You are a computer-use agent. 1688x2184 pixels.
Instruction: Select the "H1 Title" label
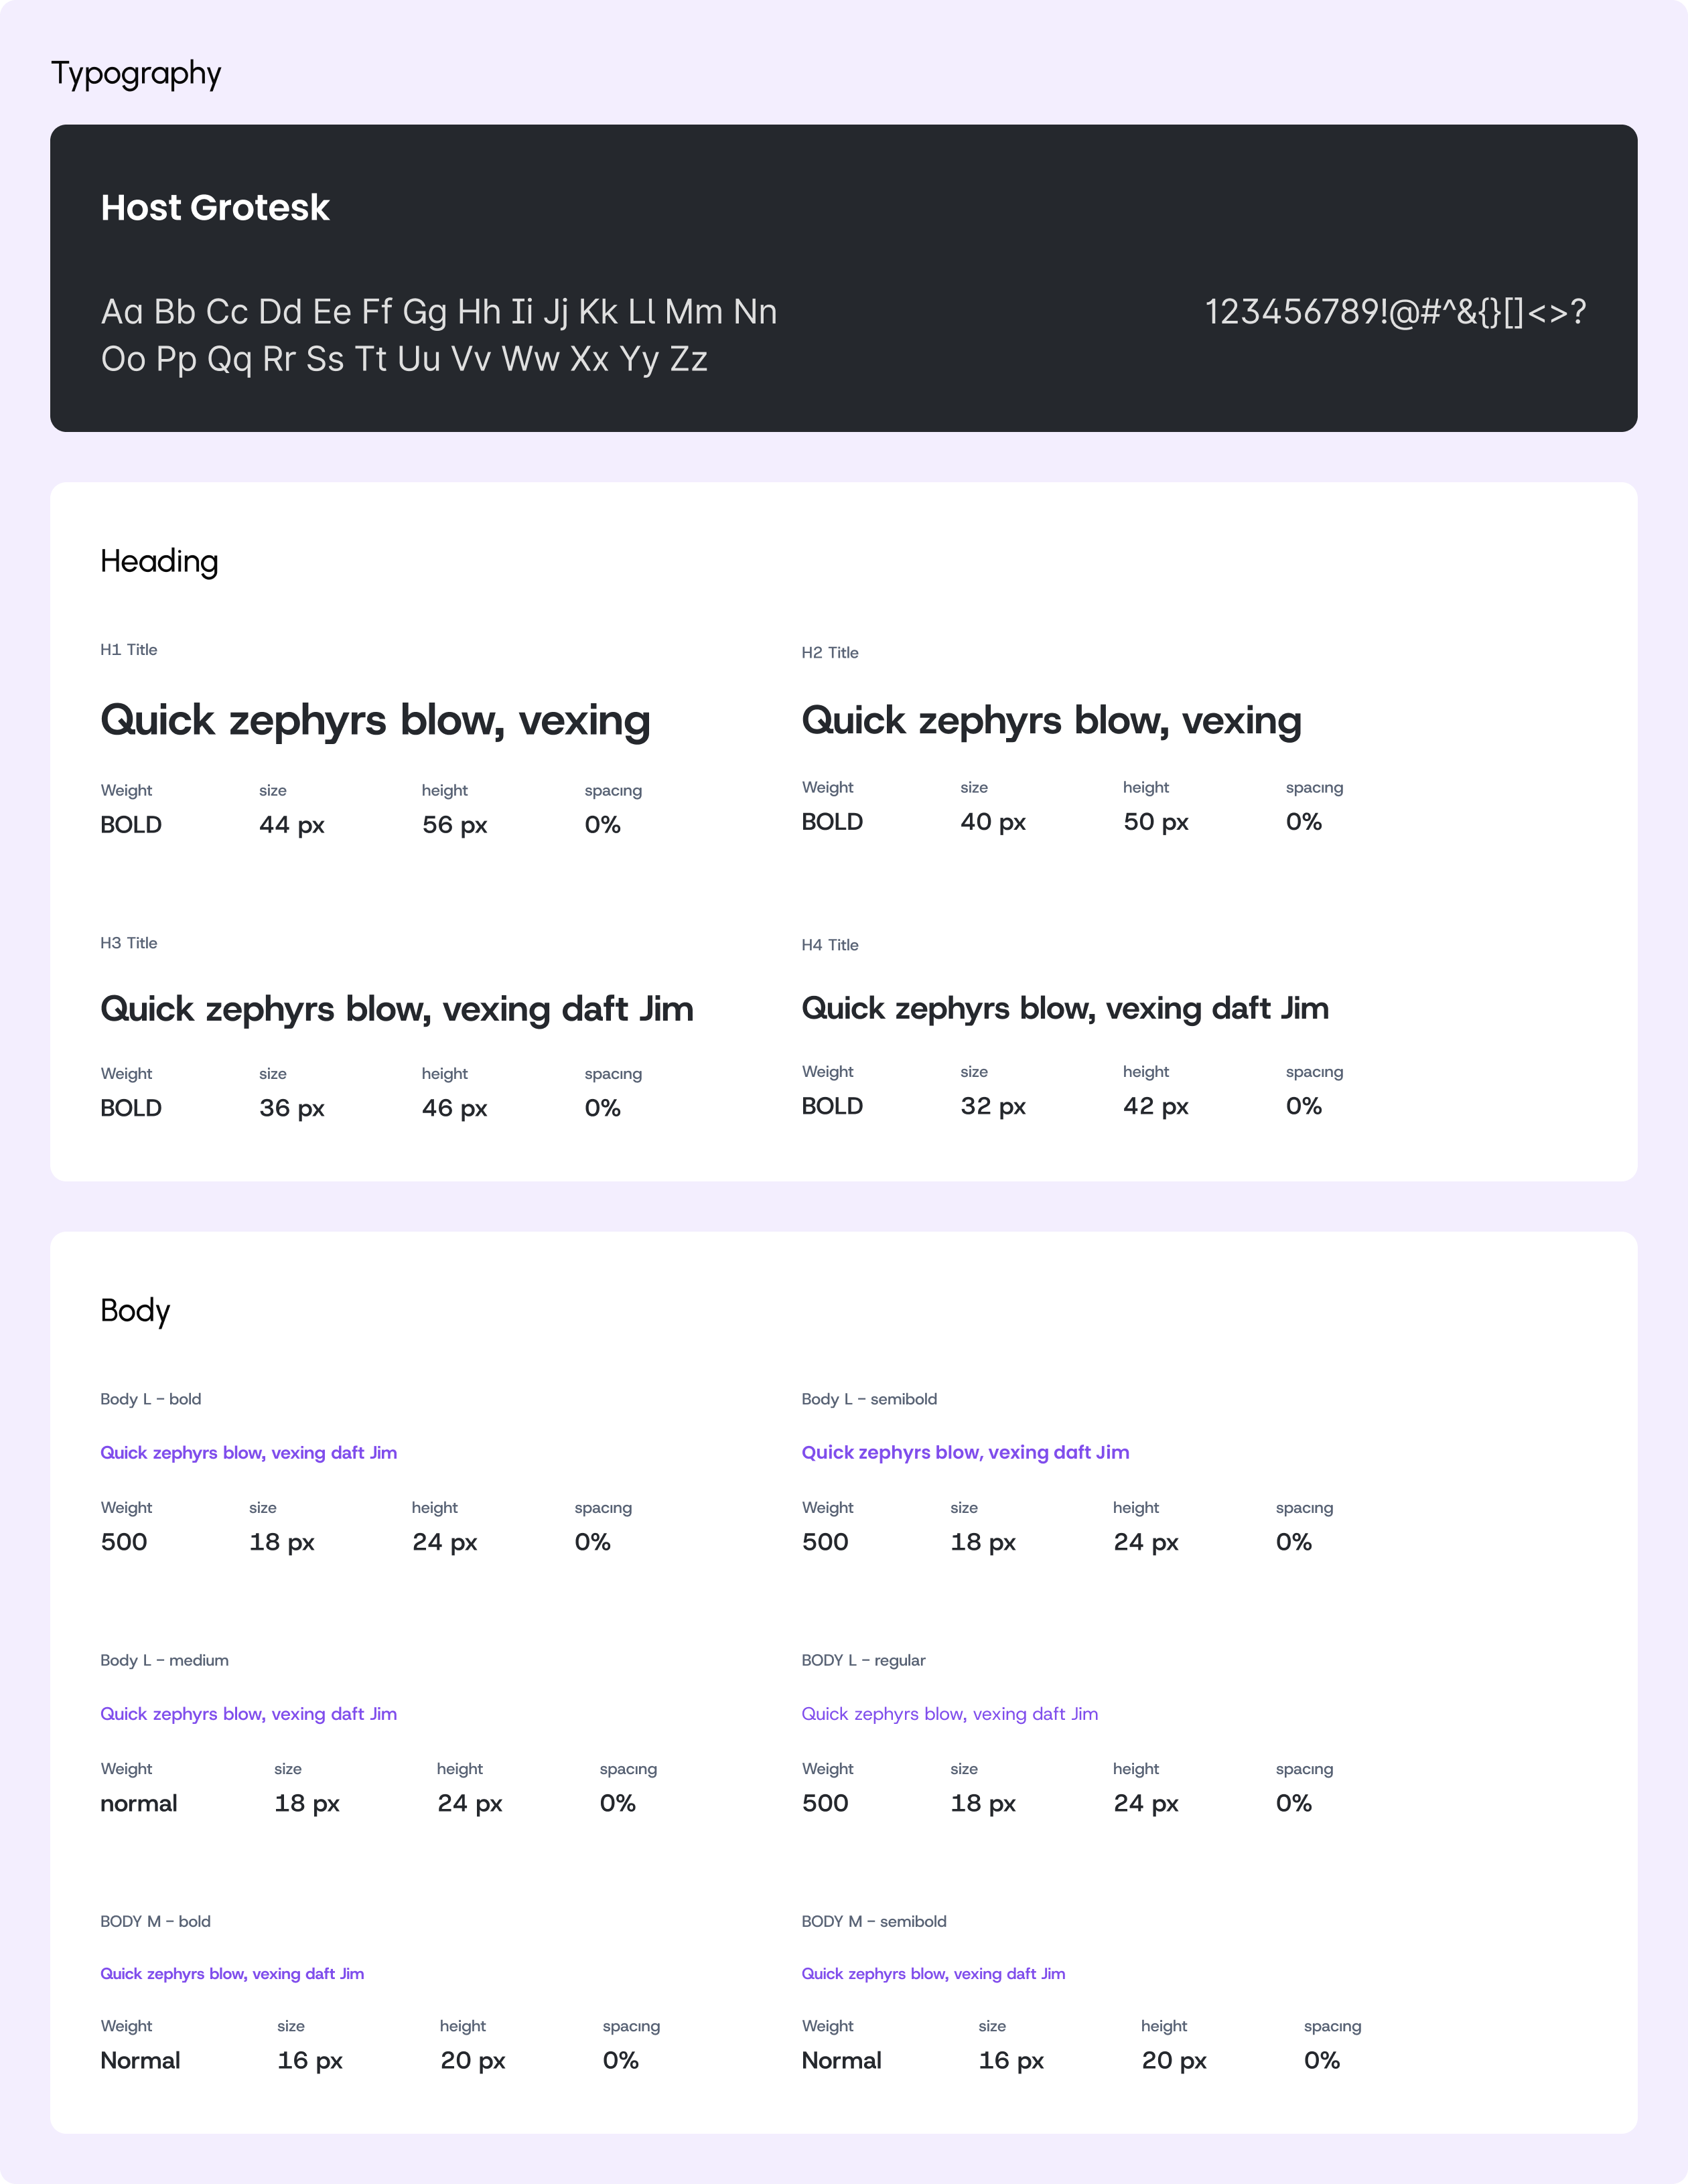point(129,650)
